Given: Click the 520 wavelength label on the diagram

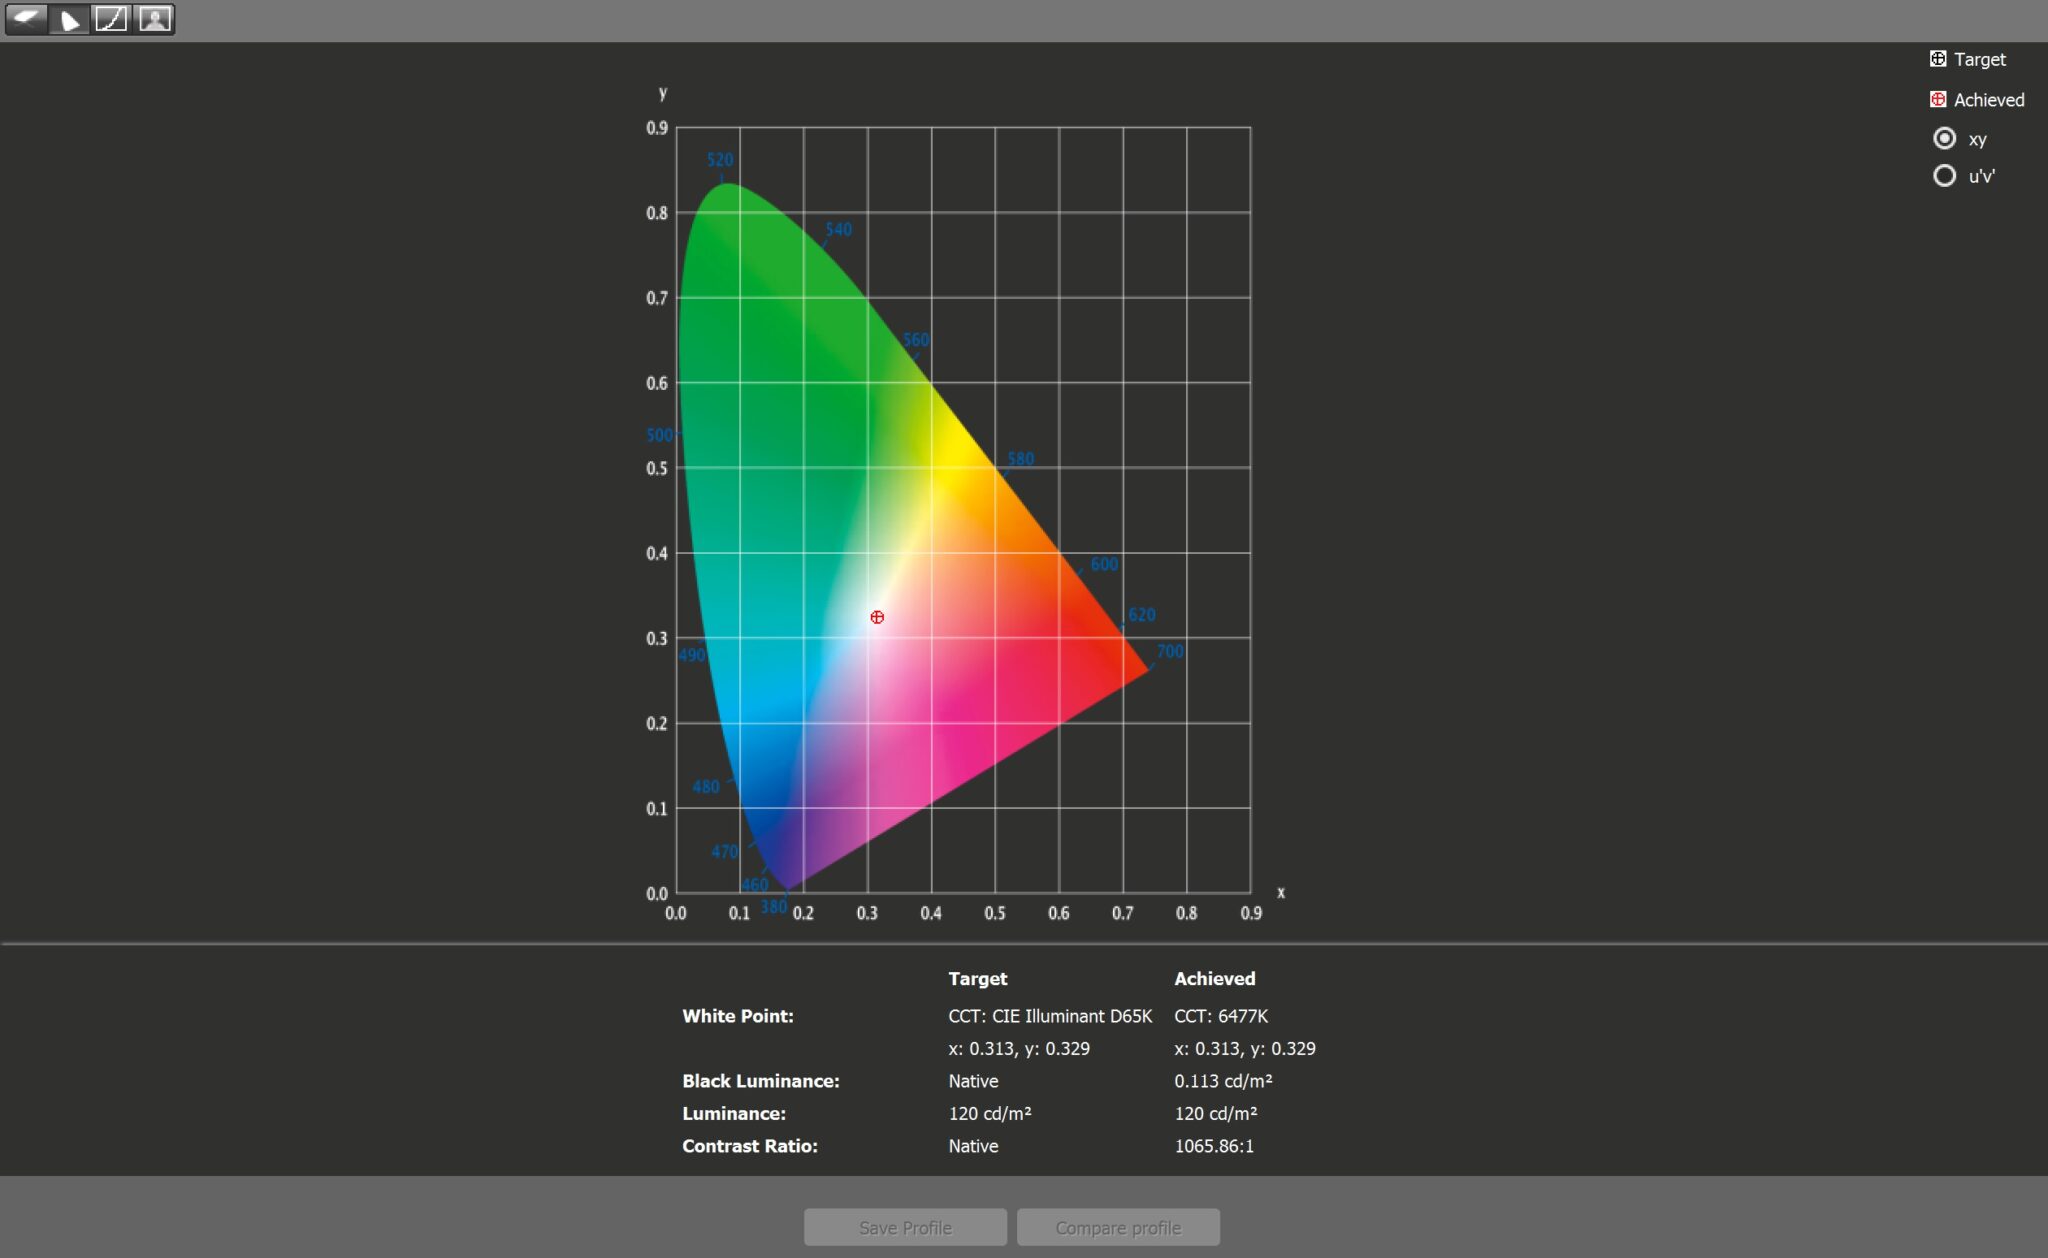Looking at the screenshot, I should [719, 160].
